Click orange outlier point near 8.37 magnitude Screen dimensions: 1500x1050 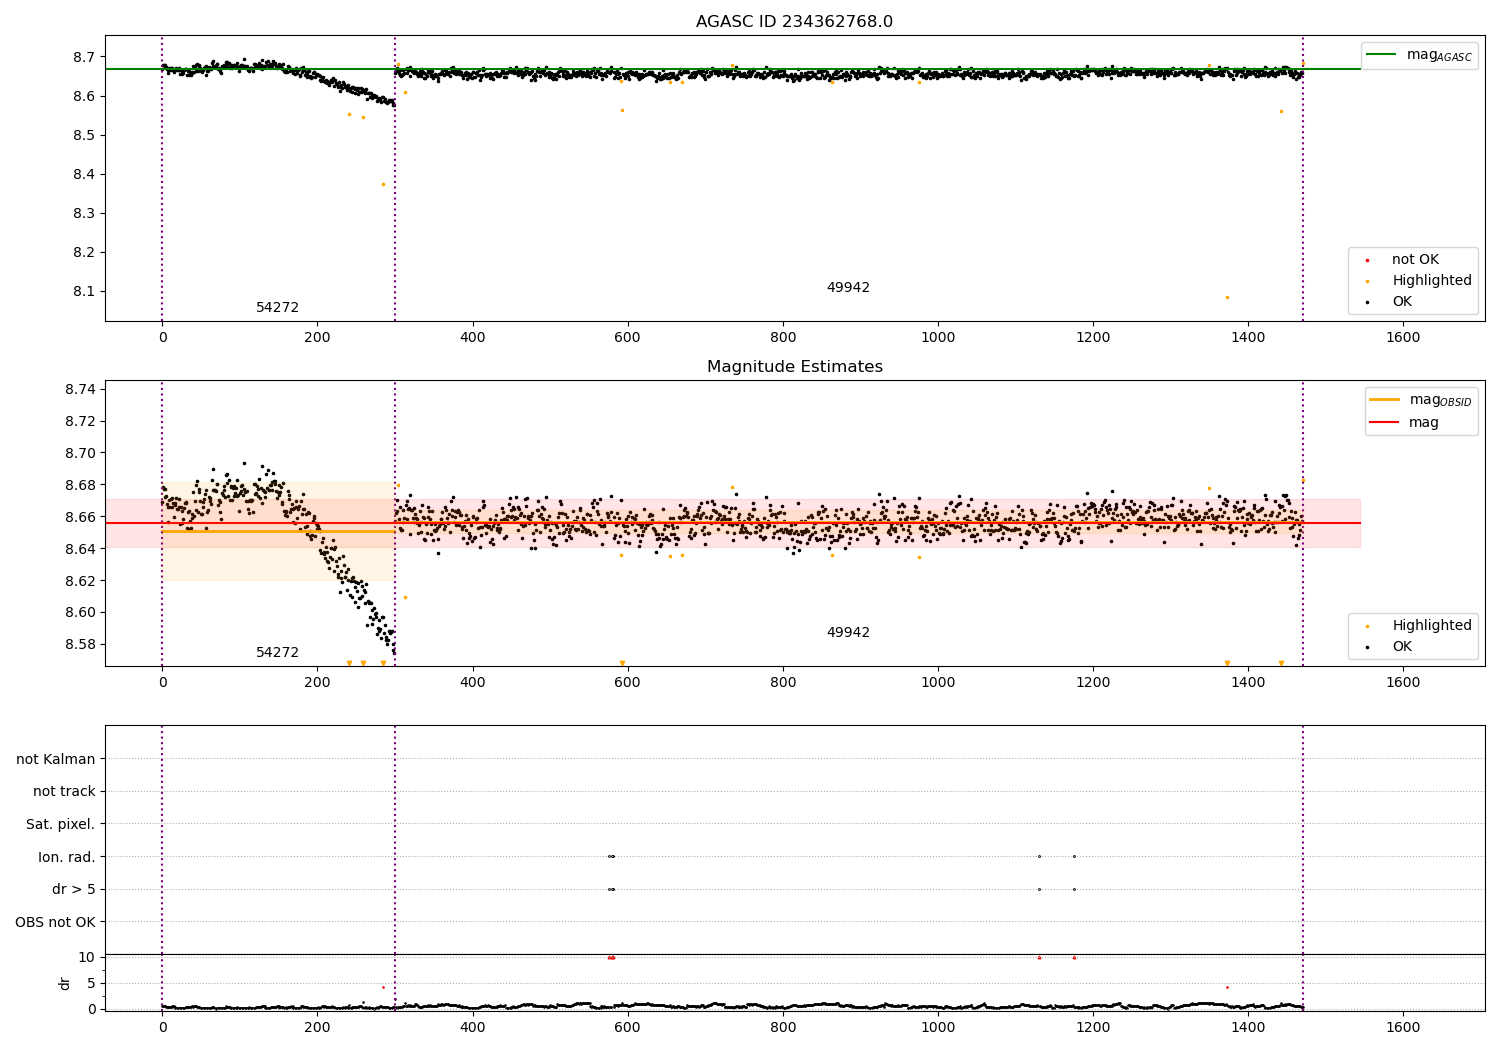pos(383,184)
